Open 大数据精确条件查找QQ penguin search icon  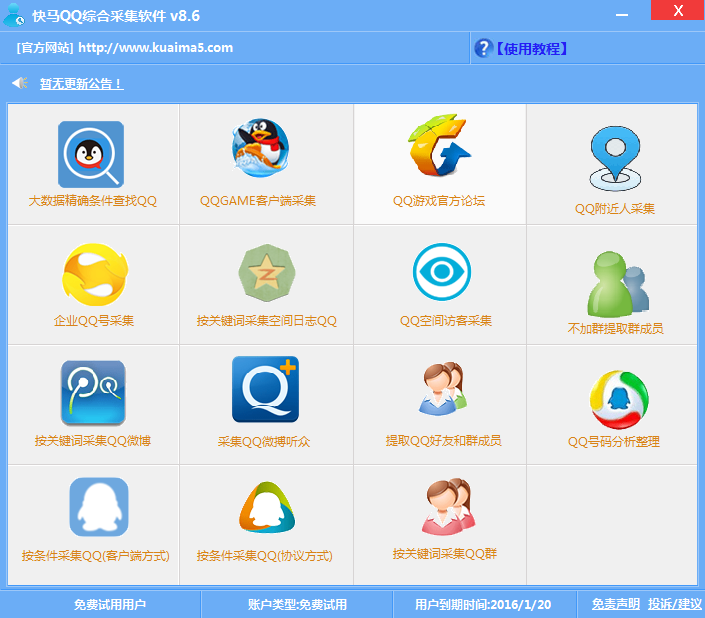coord(91,155)
